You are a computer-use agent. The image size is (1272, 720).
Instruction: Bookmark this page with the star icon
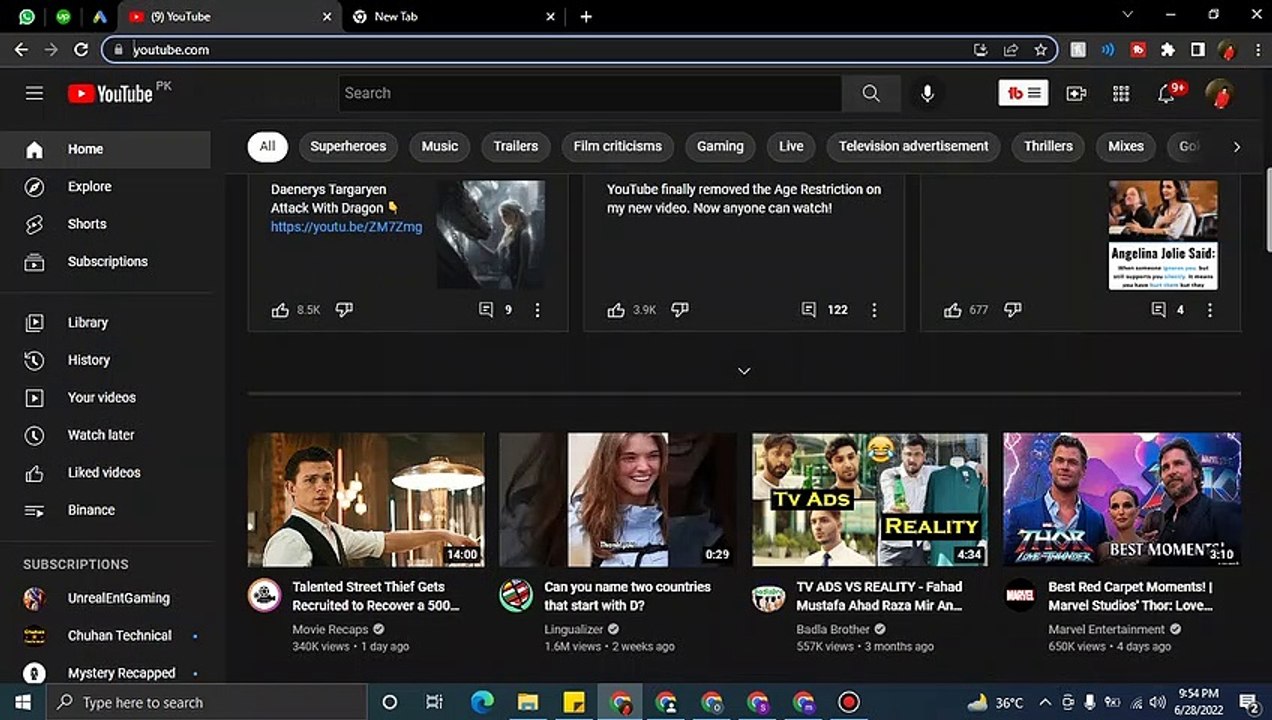click(x=1040, y=49)
